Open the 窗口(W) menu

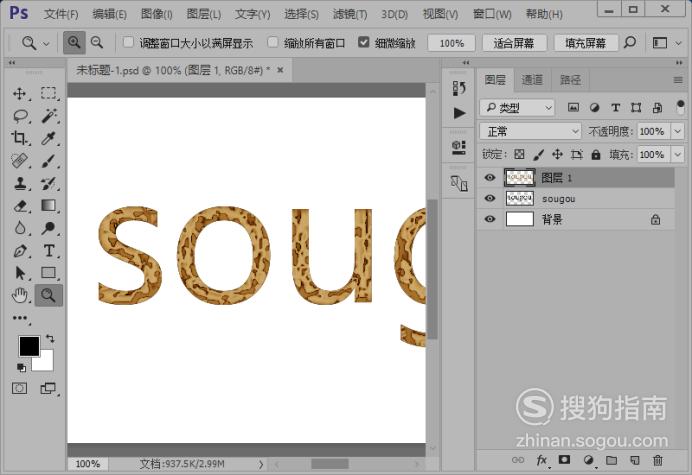click(492, 14)
